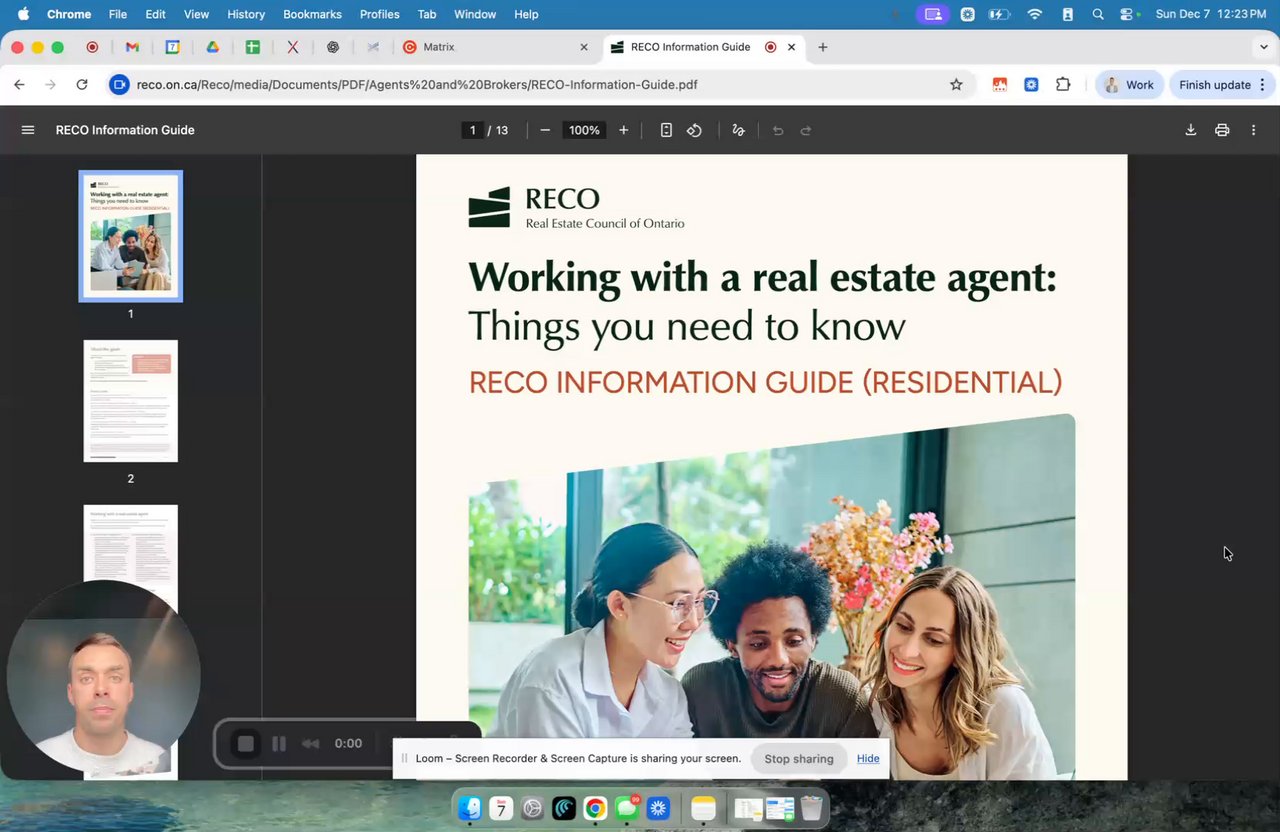
Task: Open the Apple menu
Action: click(23, 14)
